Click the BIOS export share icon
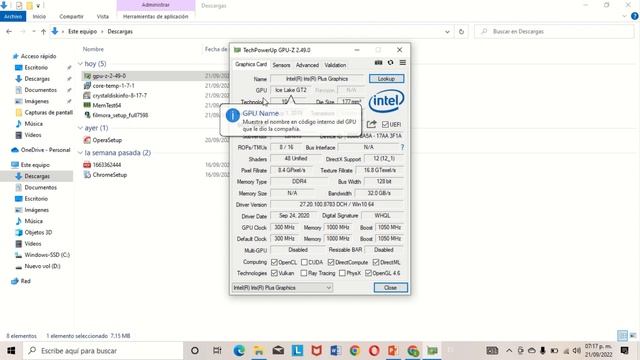 pyautogui.click(x=371, y=124)
